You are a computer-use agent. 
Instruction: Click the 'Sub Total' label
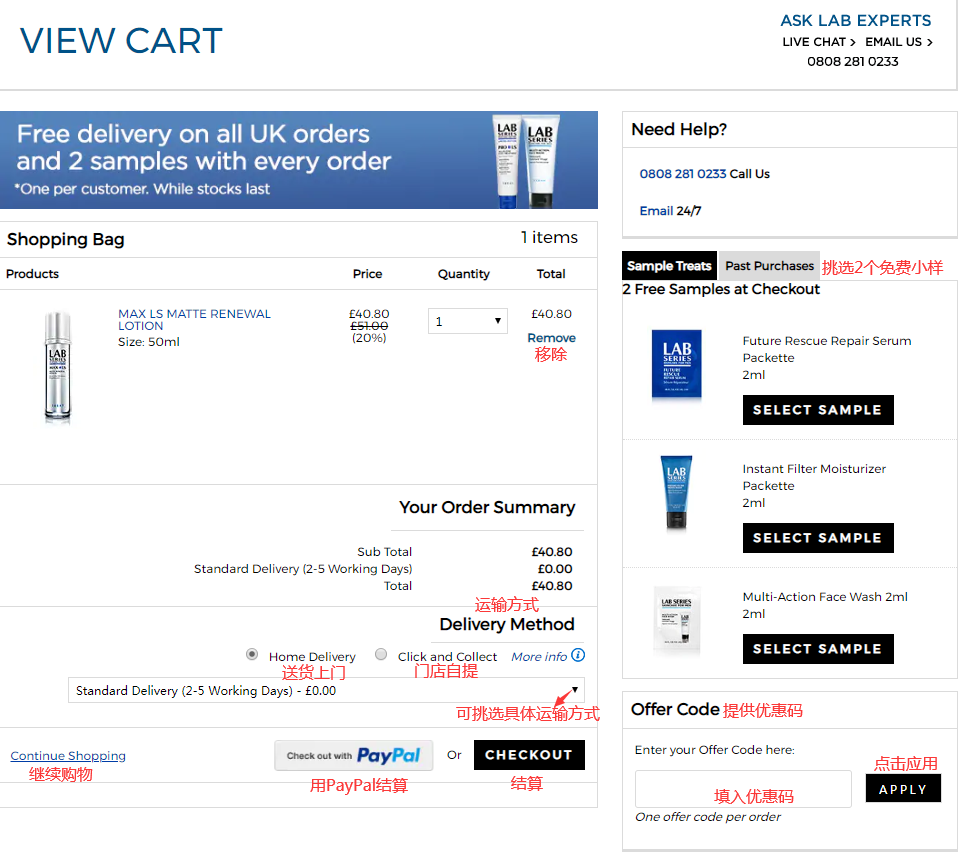click(x=385, y=552)
